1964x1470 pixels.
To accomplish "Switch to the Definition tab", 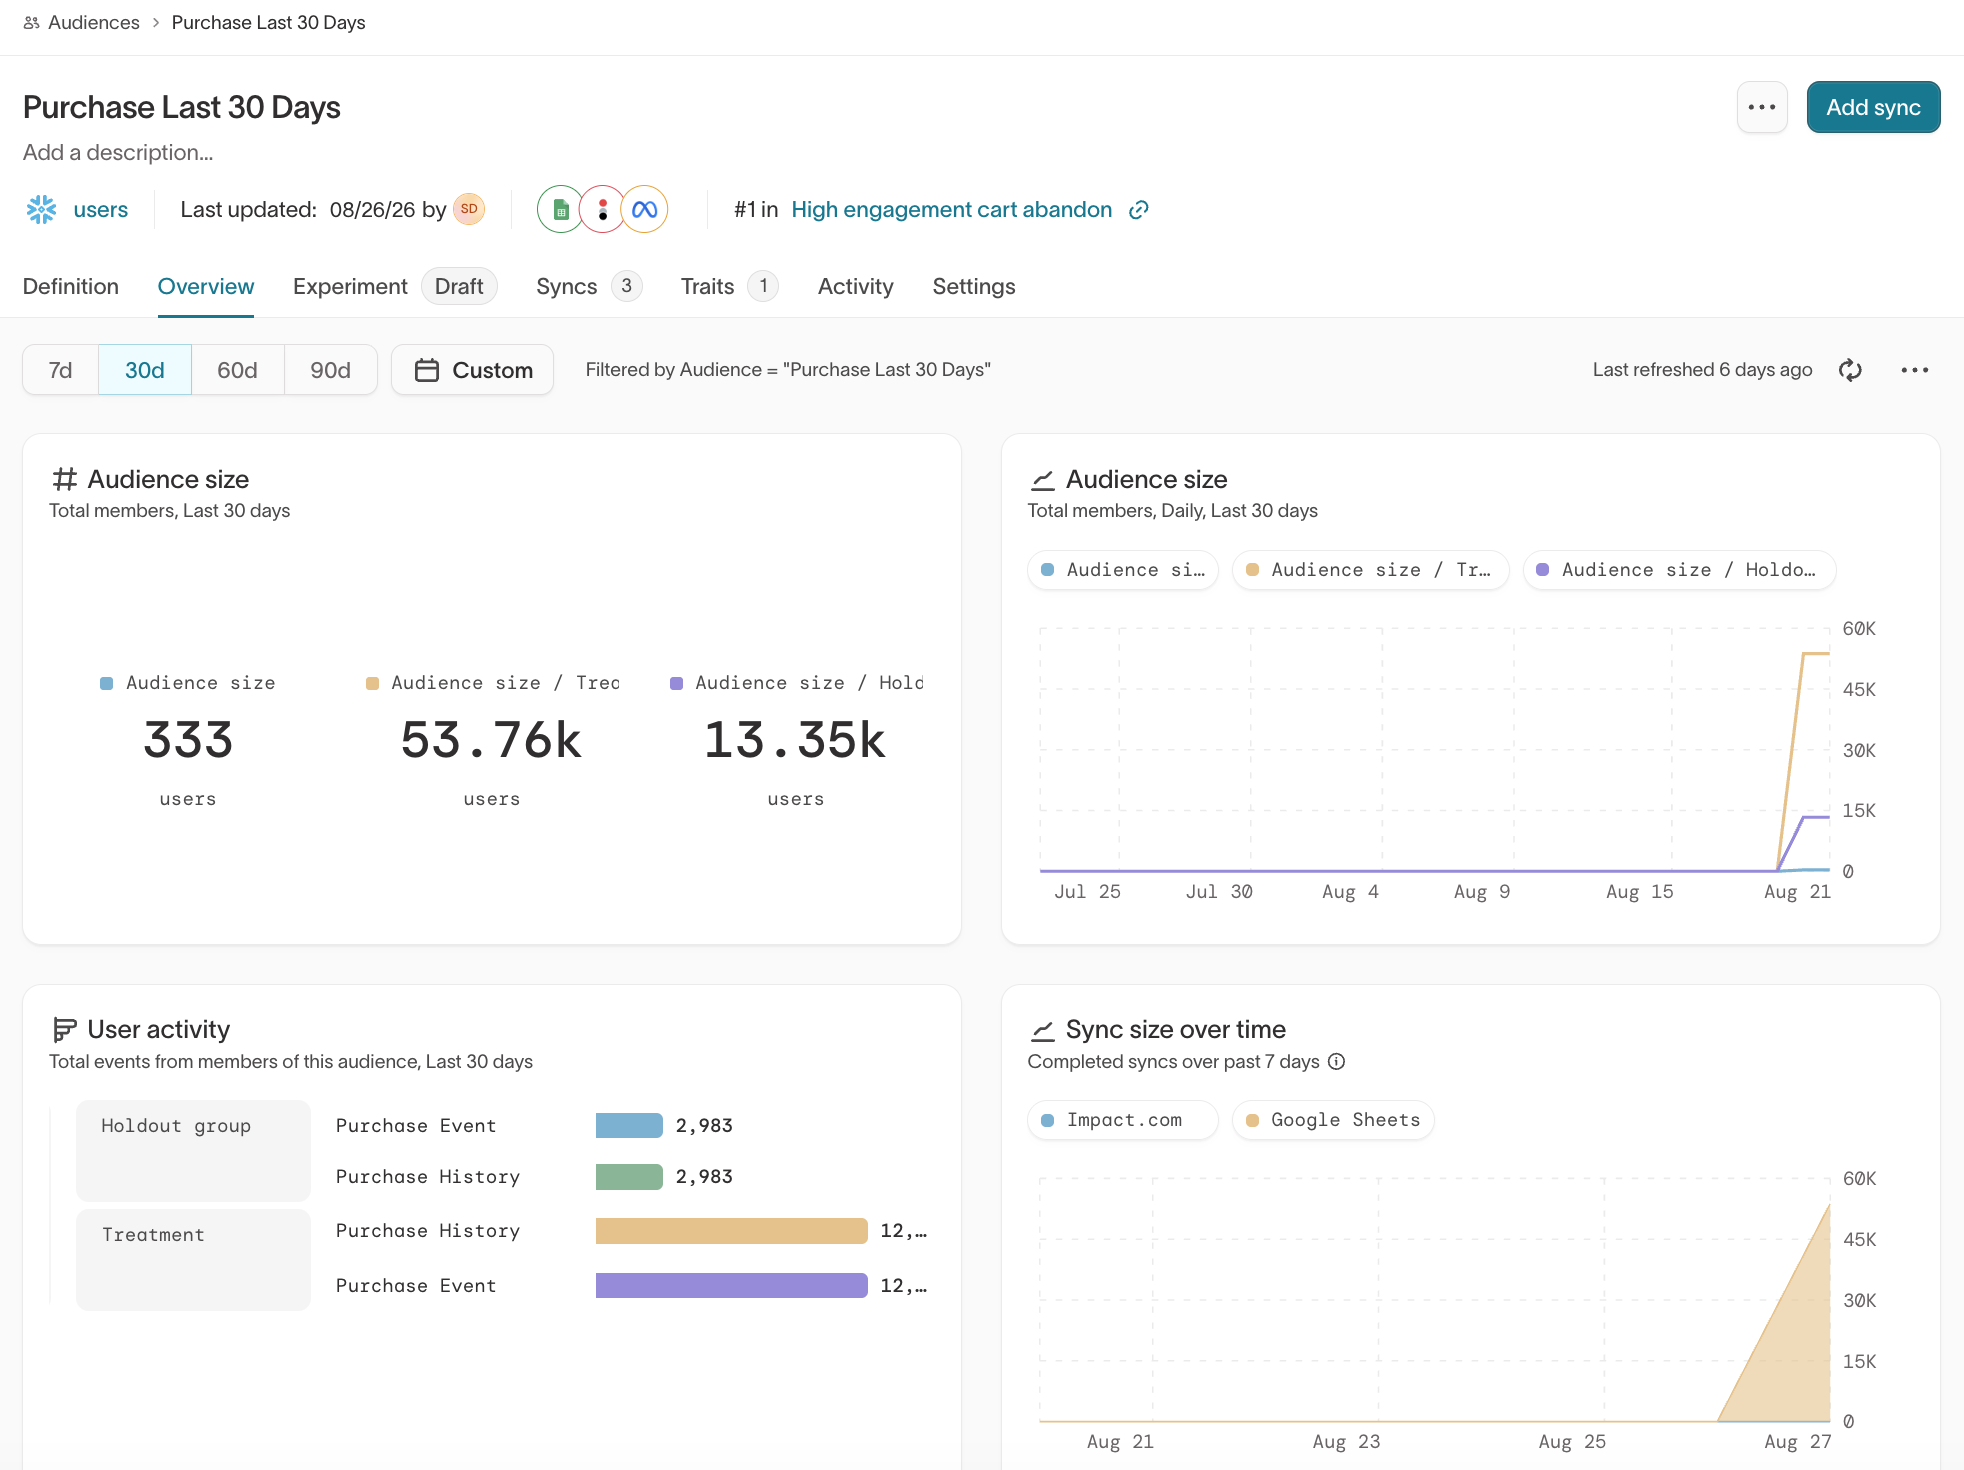I will click(71, 287).
